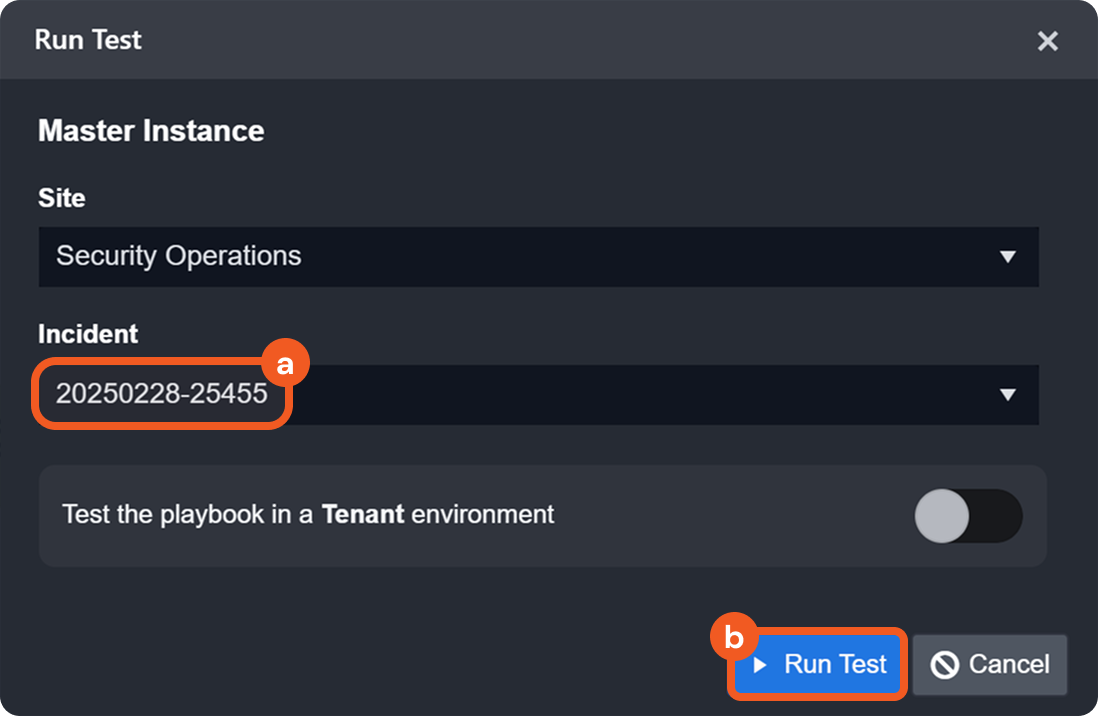
Task: Select the incident 20250228-25455 field
Action: [x=162, y=395]
